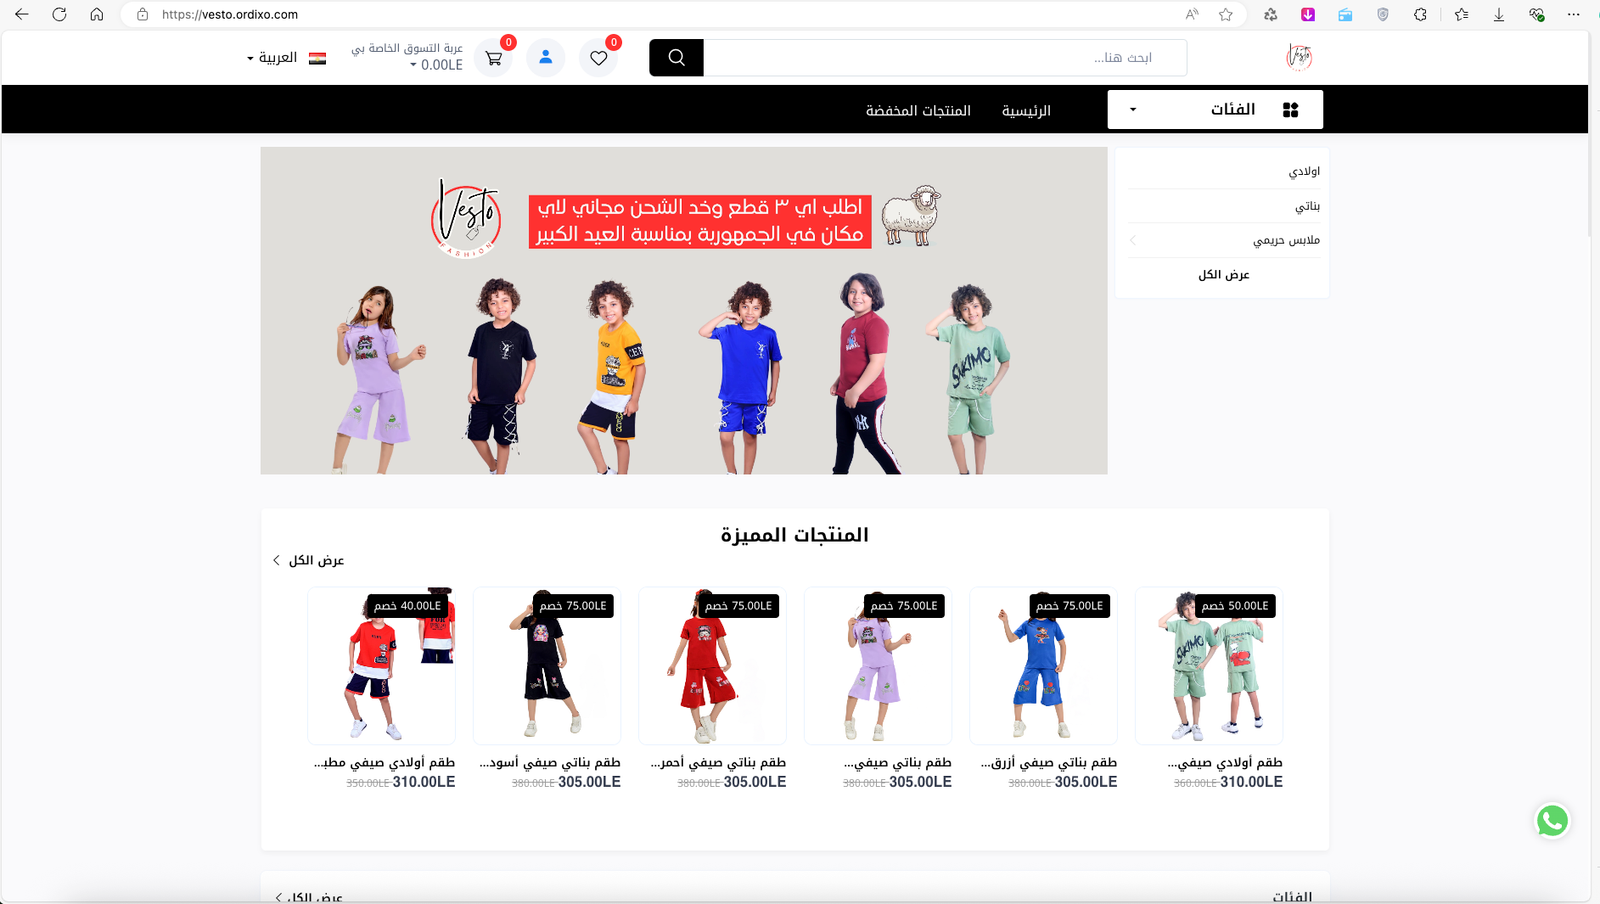Click عرض الكل beside featured products
Image resolution: width=1600 pixels, height=904 pixels.
point(310,560)
